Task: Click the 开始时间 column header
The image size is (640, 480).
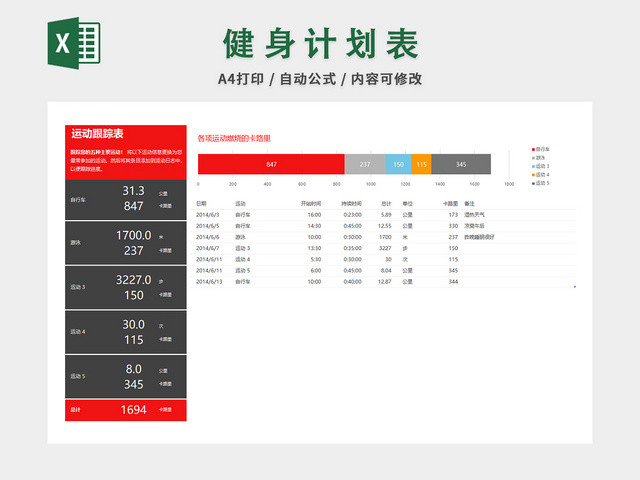Action: tap(311, 203)
